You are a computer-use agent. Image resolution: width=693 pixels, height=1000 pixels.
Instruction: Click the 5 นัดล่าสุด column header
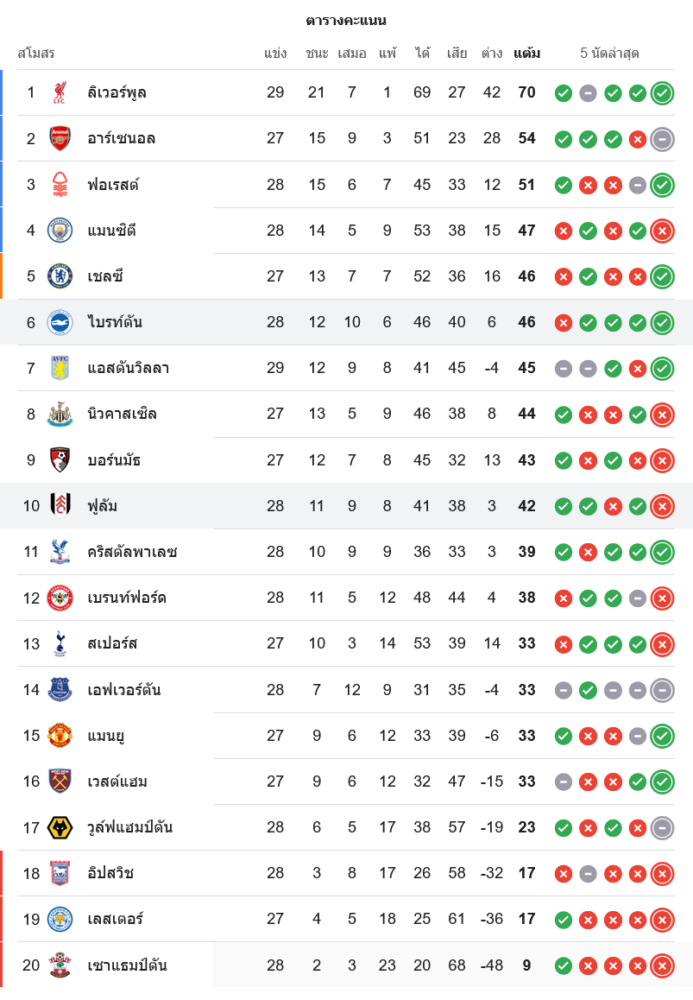[610, 53]
